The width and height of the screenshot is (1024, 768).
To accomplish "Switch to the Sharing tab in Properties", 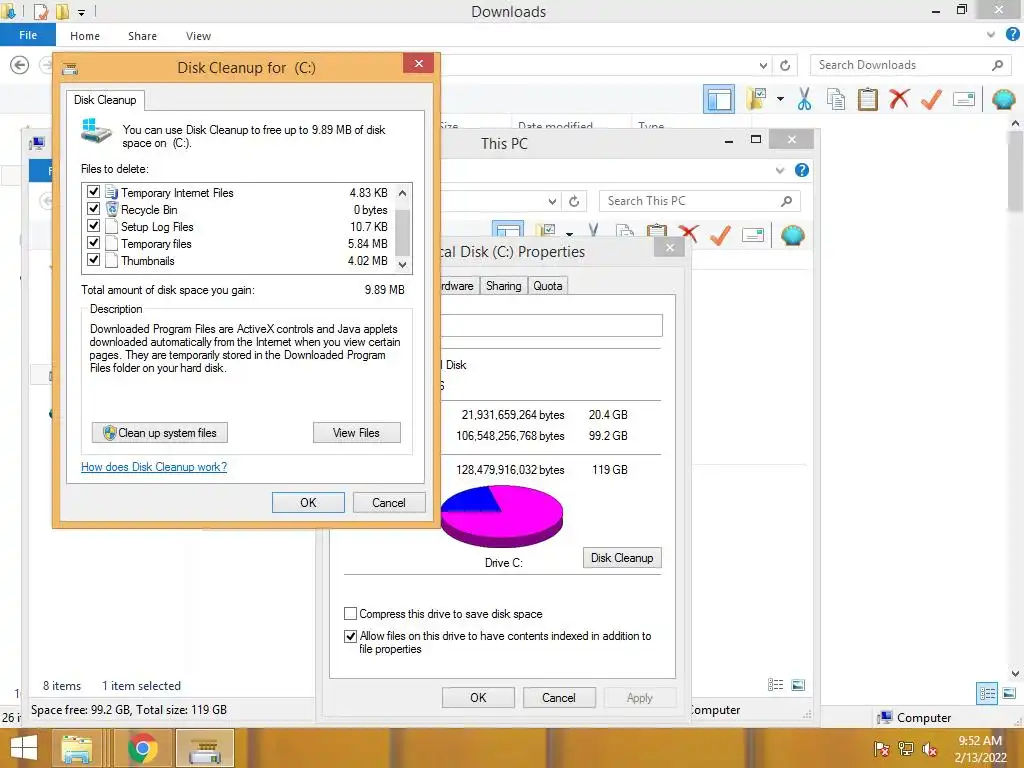I will tap(504, 285).
